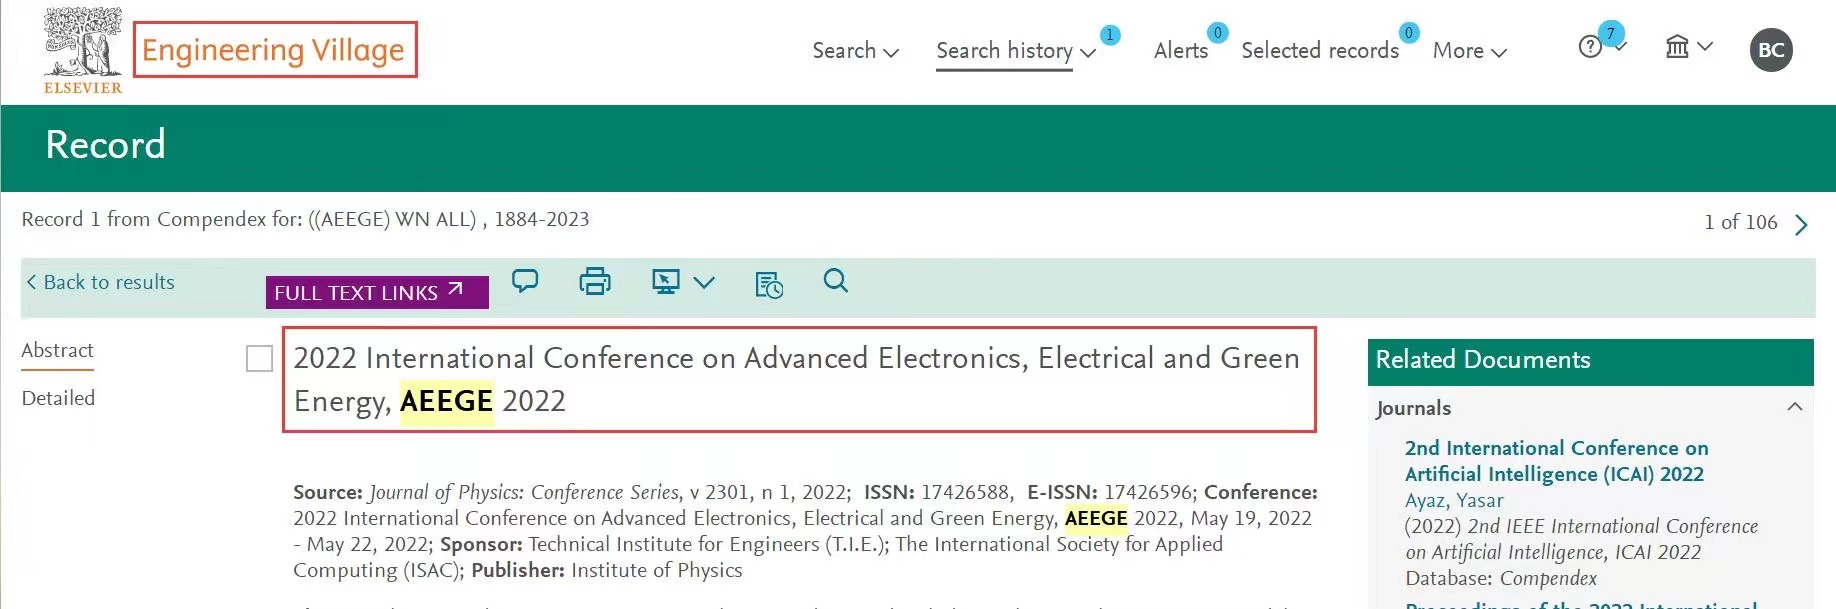The image size is (1836, 609).
Task: Click the Elsevier tree logo
Action: (x=83, y=50)
